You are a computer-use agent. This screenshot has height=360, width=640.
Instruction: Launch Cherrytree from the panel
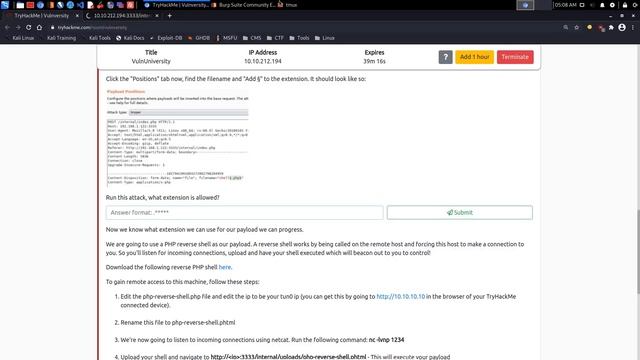100,5
